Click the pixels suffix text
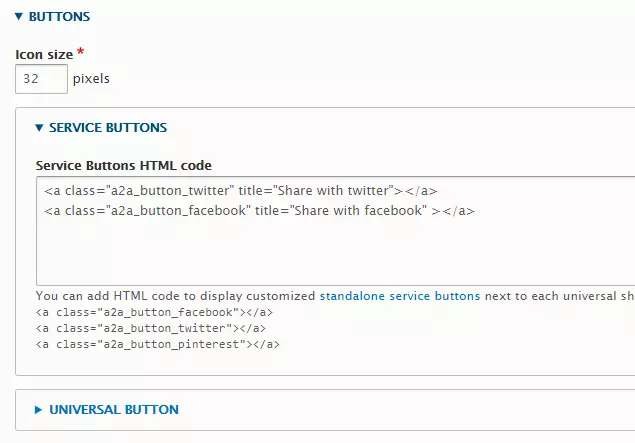 coord(91,79)
